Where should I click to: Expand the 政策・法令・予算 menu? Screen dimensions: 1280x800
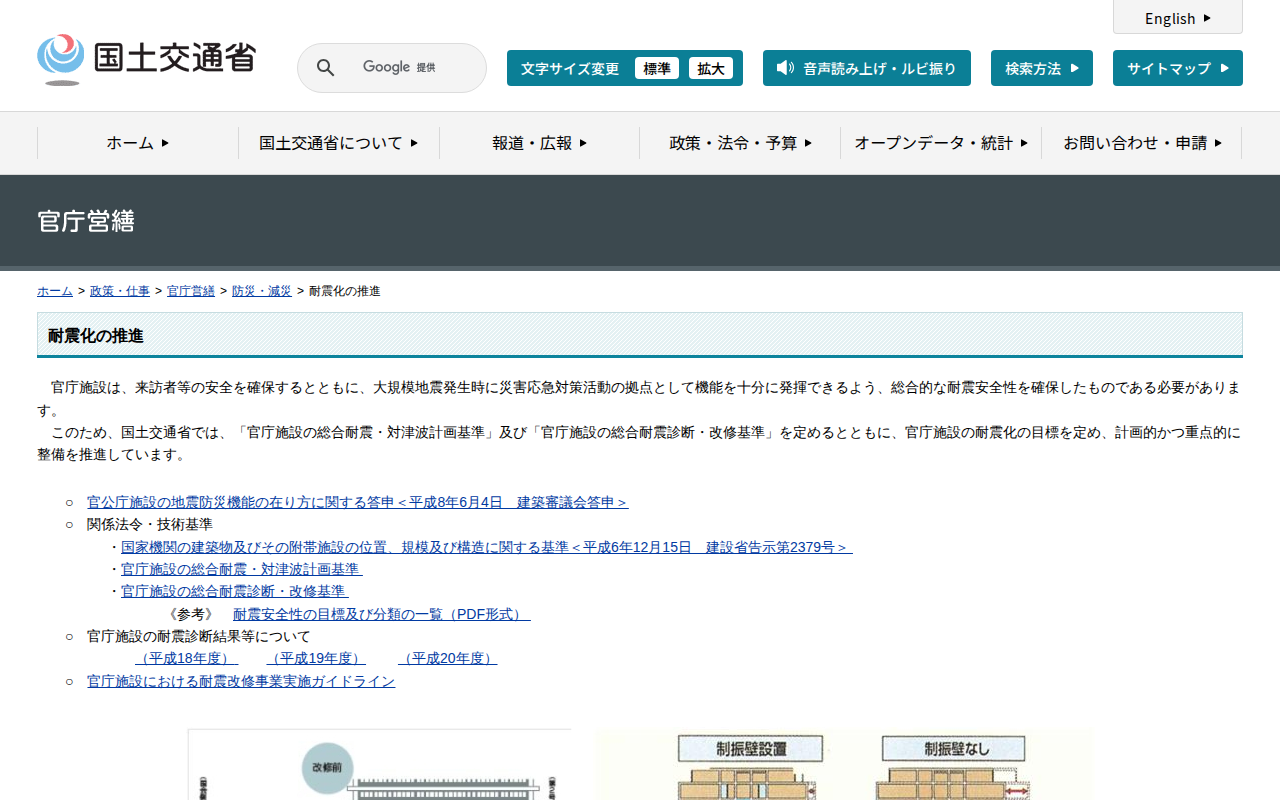pyautogui.click(x=741, y=143)
